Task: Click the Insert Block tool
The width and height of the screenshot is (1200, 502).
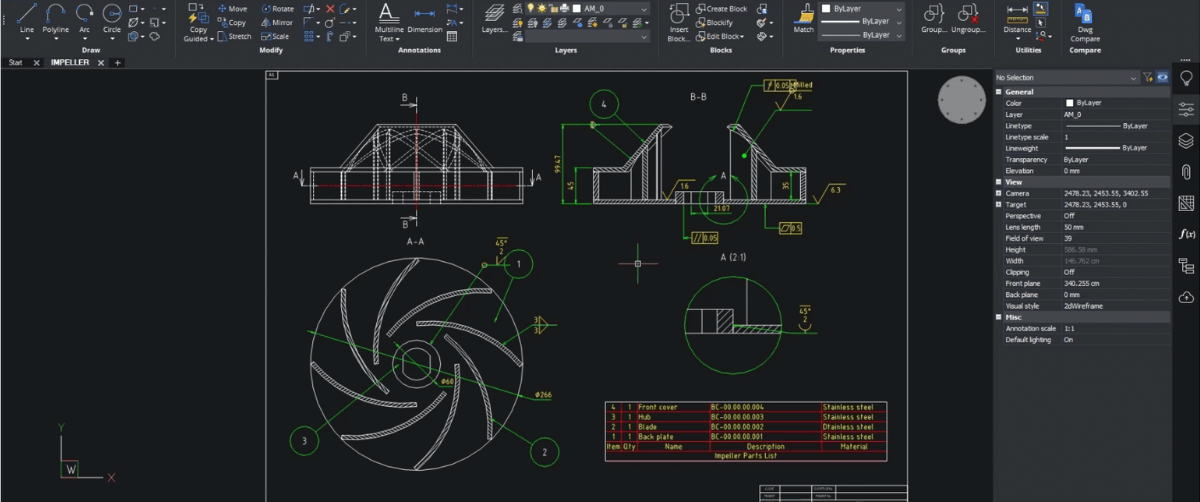Action: coord(679,22)
